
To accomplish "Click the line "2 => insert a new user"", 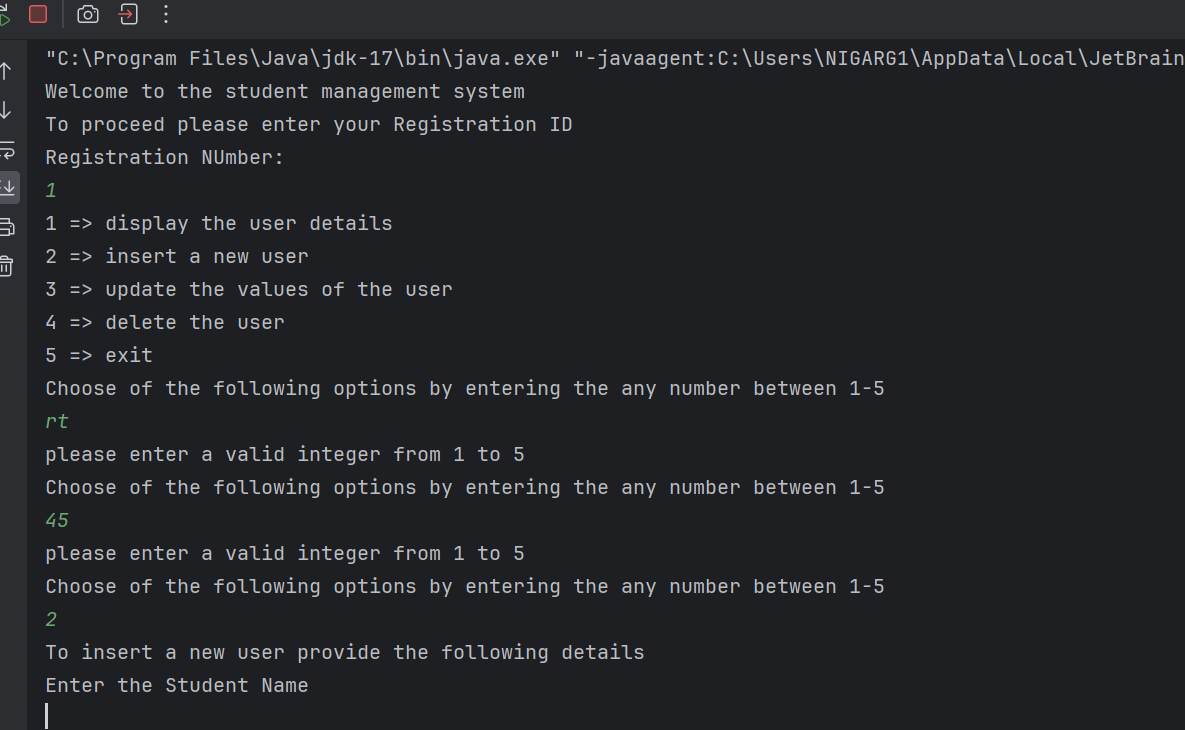I will click(176, 256).
